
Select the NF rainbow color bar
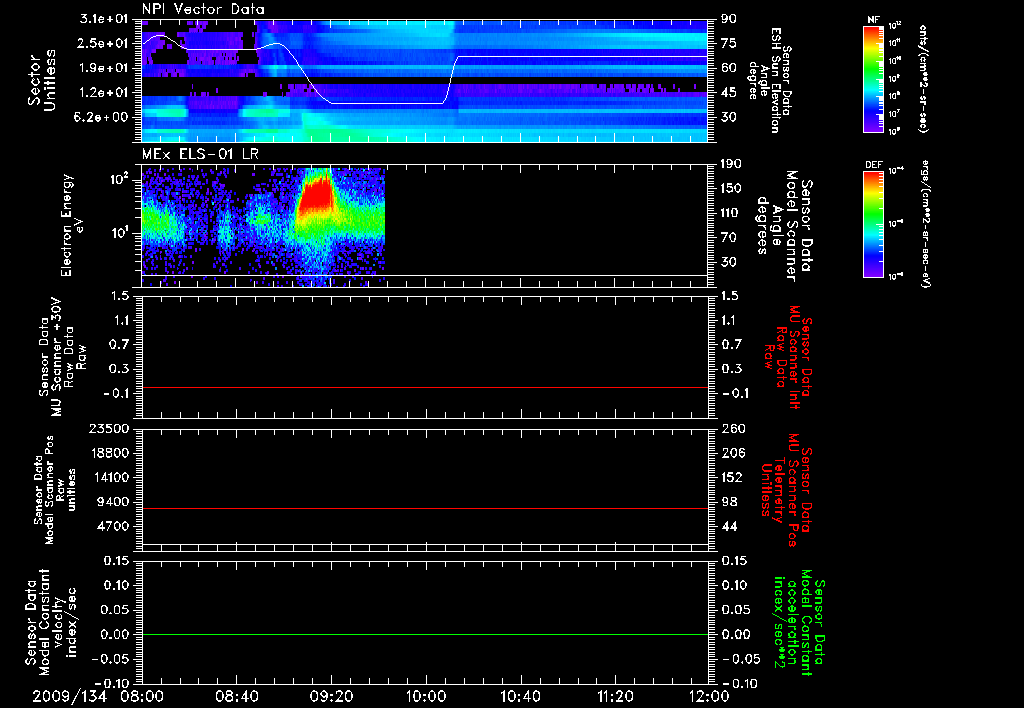point(874,79)
